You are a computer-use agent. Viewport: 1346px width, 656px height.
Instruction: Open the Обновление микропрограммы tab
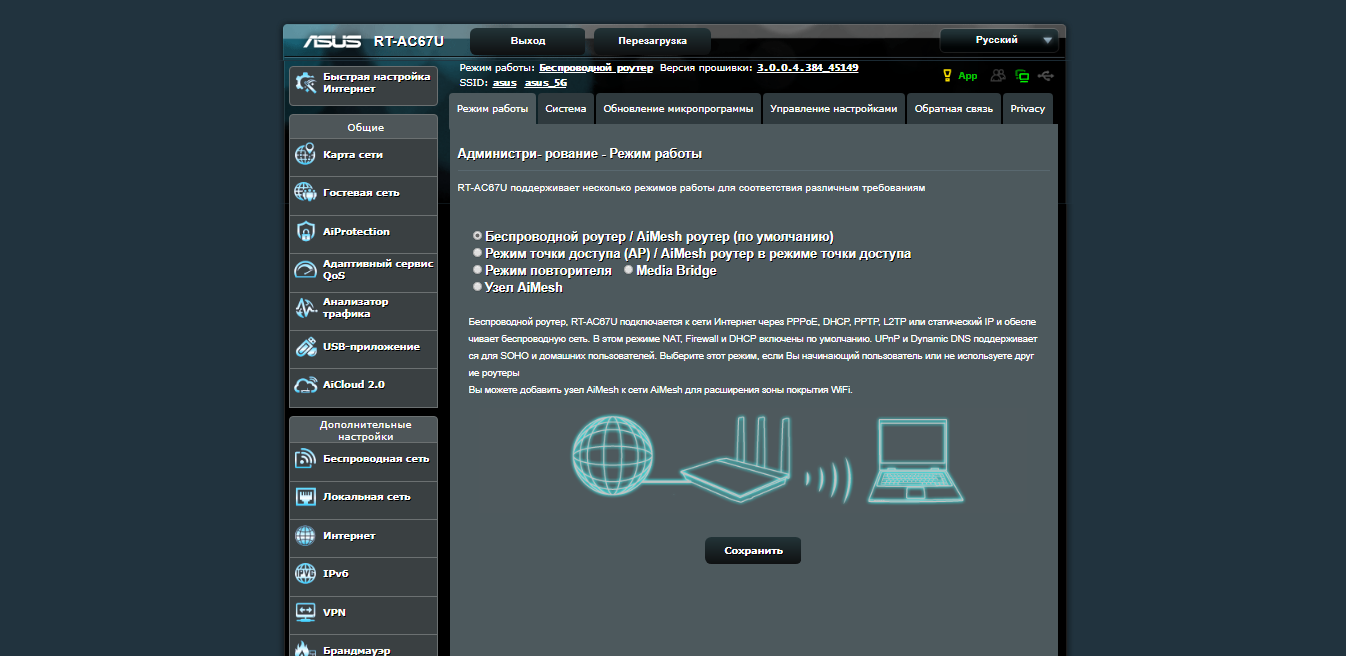[678, 109]
